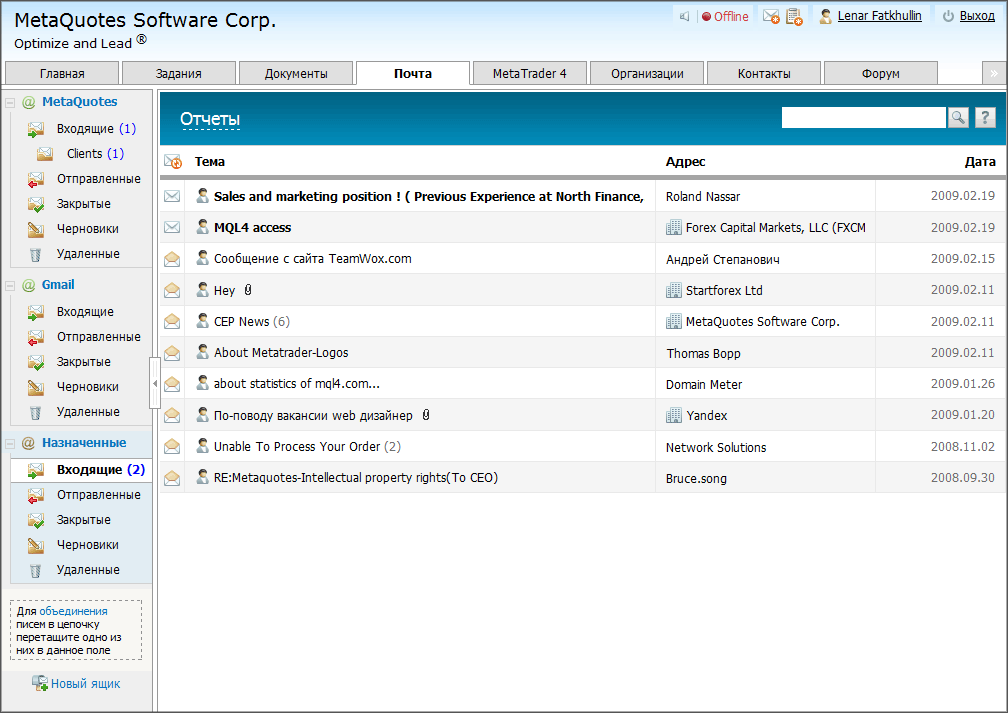The height and width of the screenshot is (713, 1008).
Task: Click company icon beside Startforex Ltd
Action: tap(674, 290)
